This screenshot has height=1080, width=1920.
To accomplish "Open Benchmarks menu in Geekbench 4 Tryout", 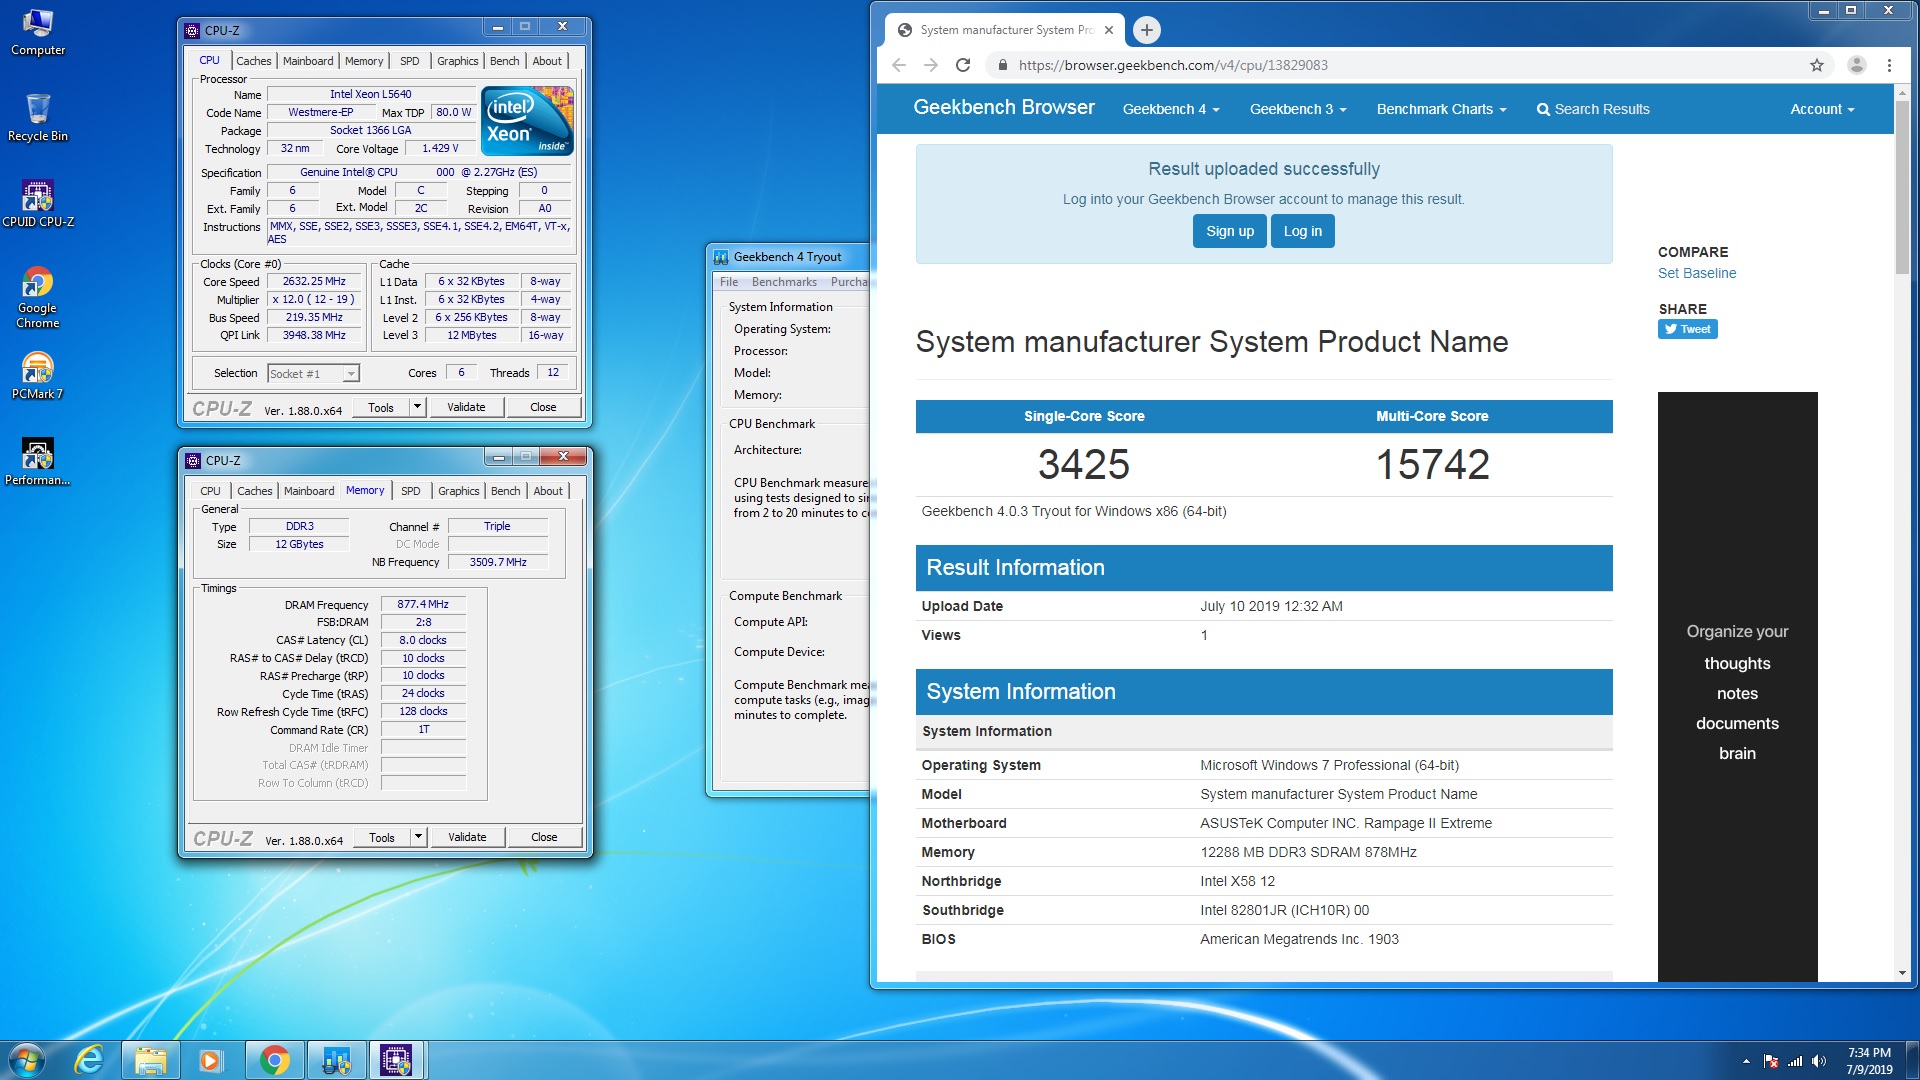I will tap(784, 282).
